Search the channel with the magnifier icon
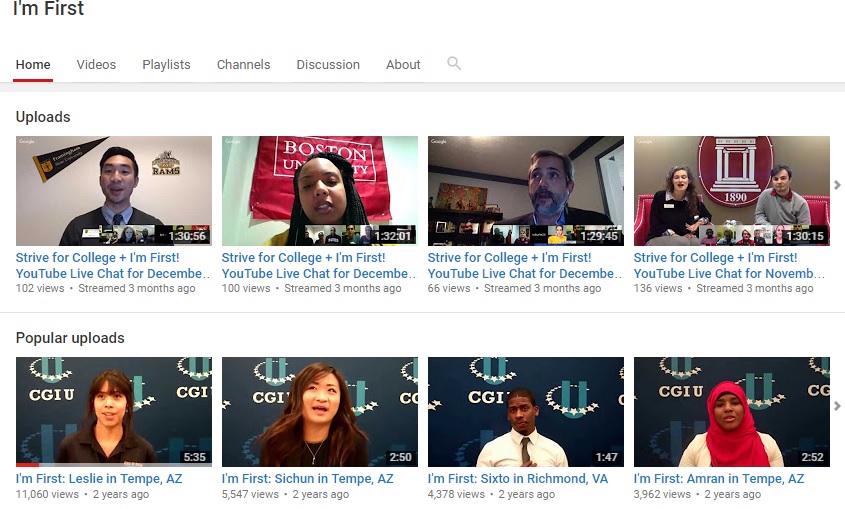Viewport: 845px width, 509px height. (454, 64)
